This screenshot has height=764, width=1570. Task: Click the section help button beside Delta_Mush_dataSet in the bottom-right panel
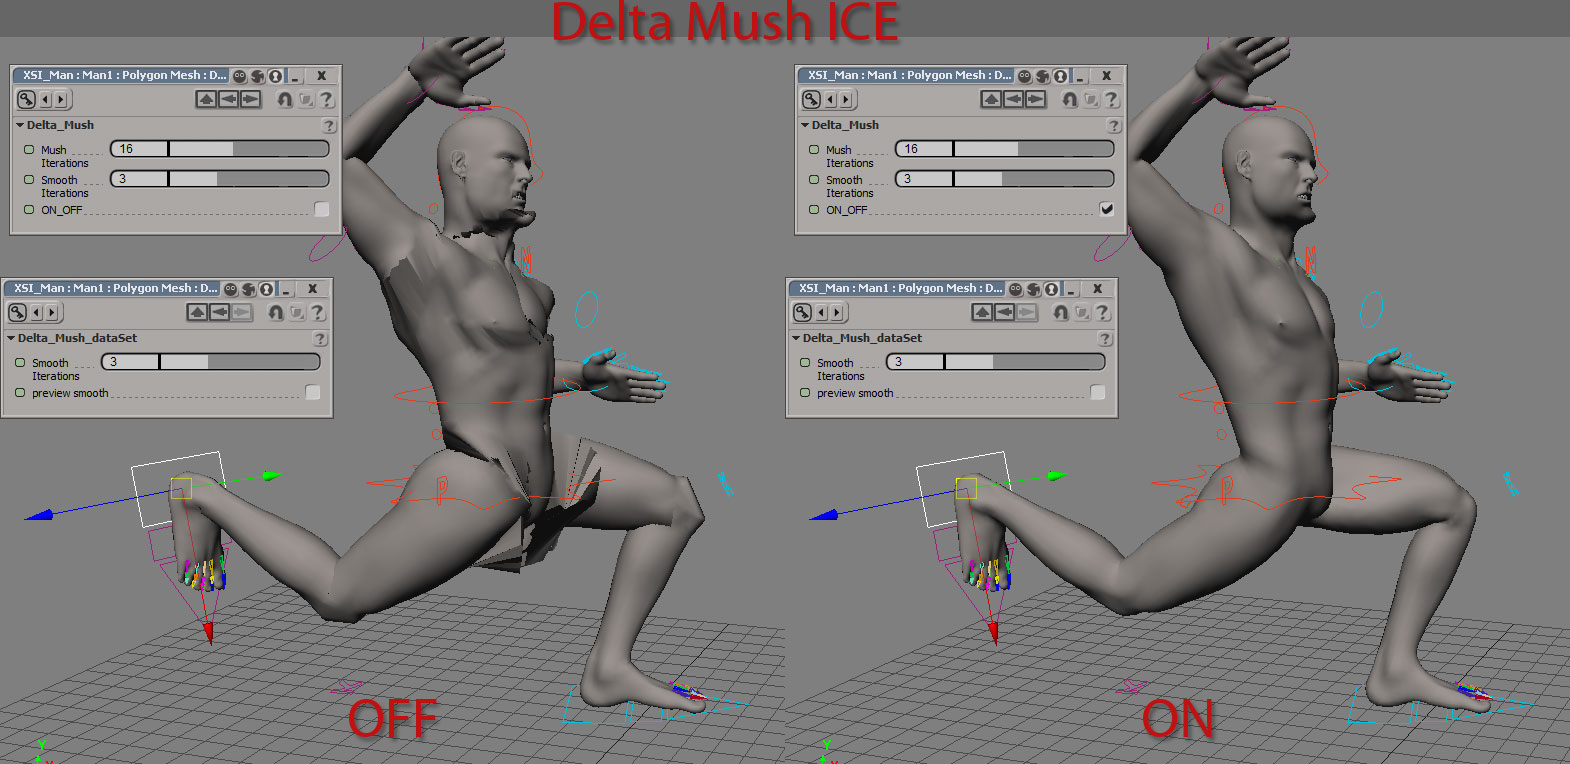pyautogui.click(x=1105, y=339)
